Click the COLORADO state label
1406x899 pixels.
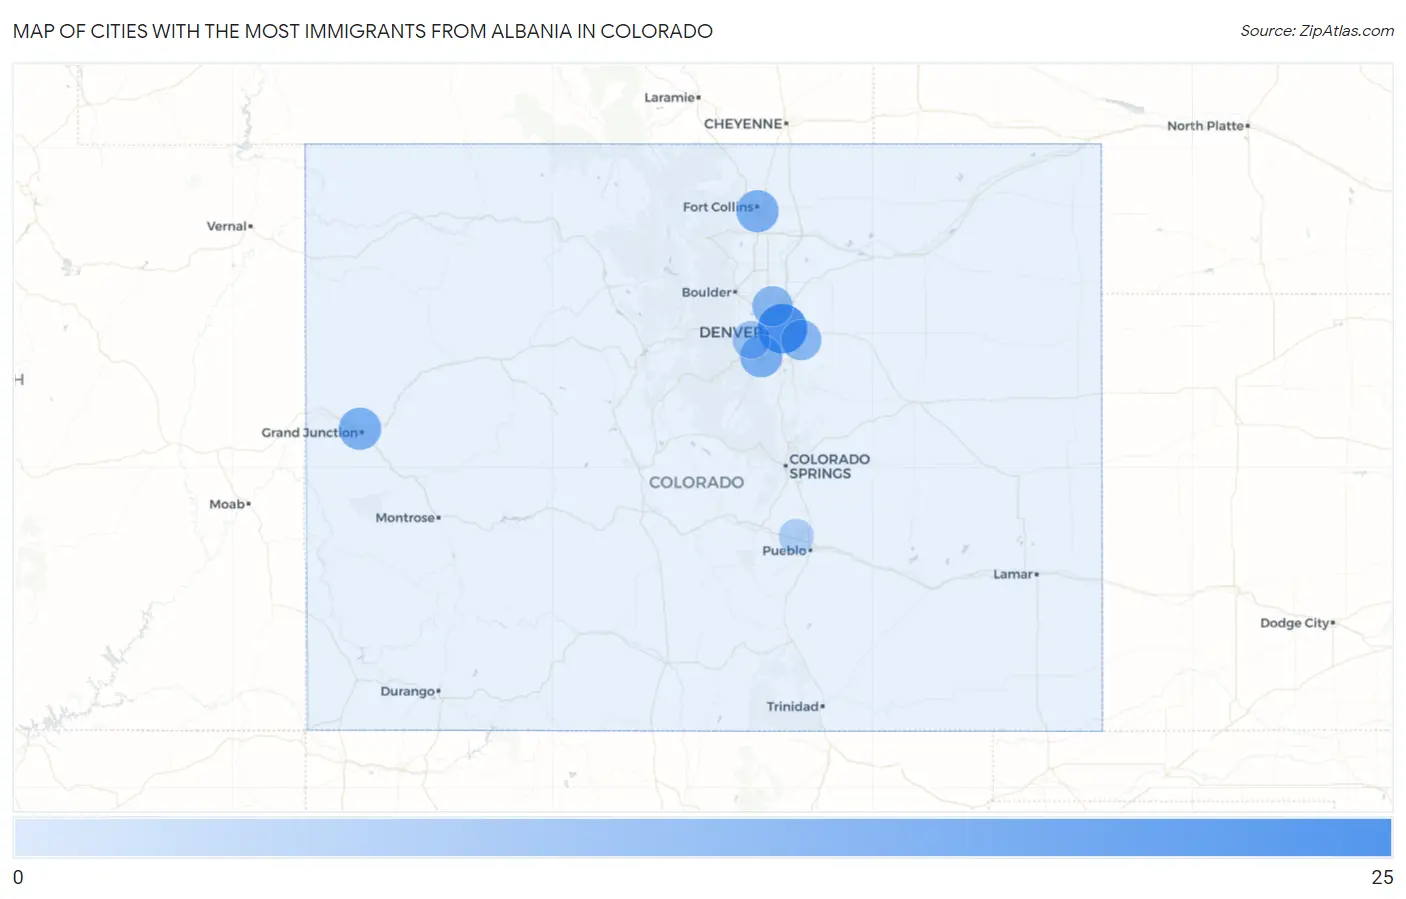pos(696,482)
